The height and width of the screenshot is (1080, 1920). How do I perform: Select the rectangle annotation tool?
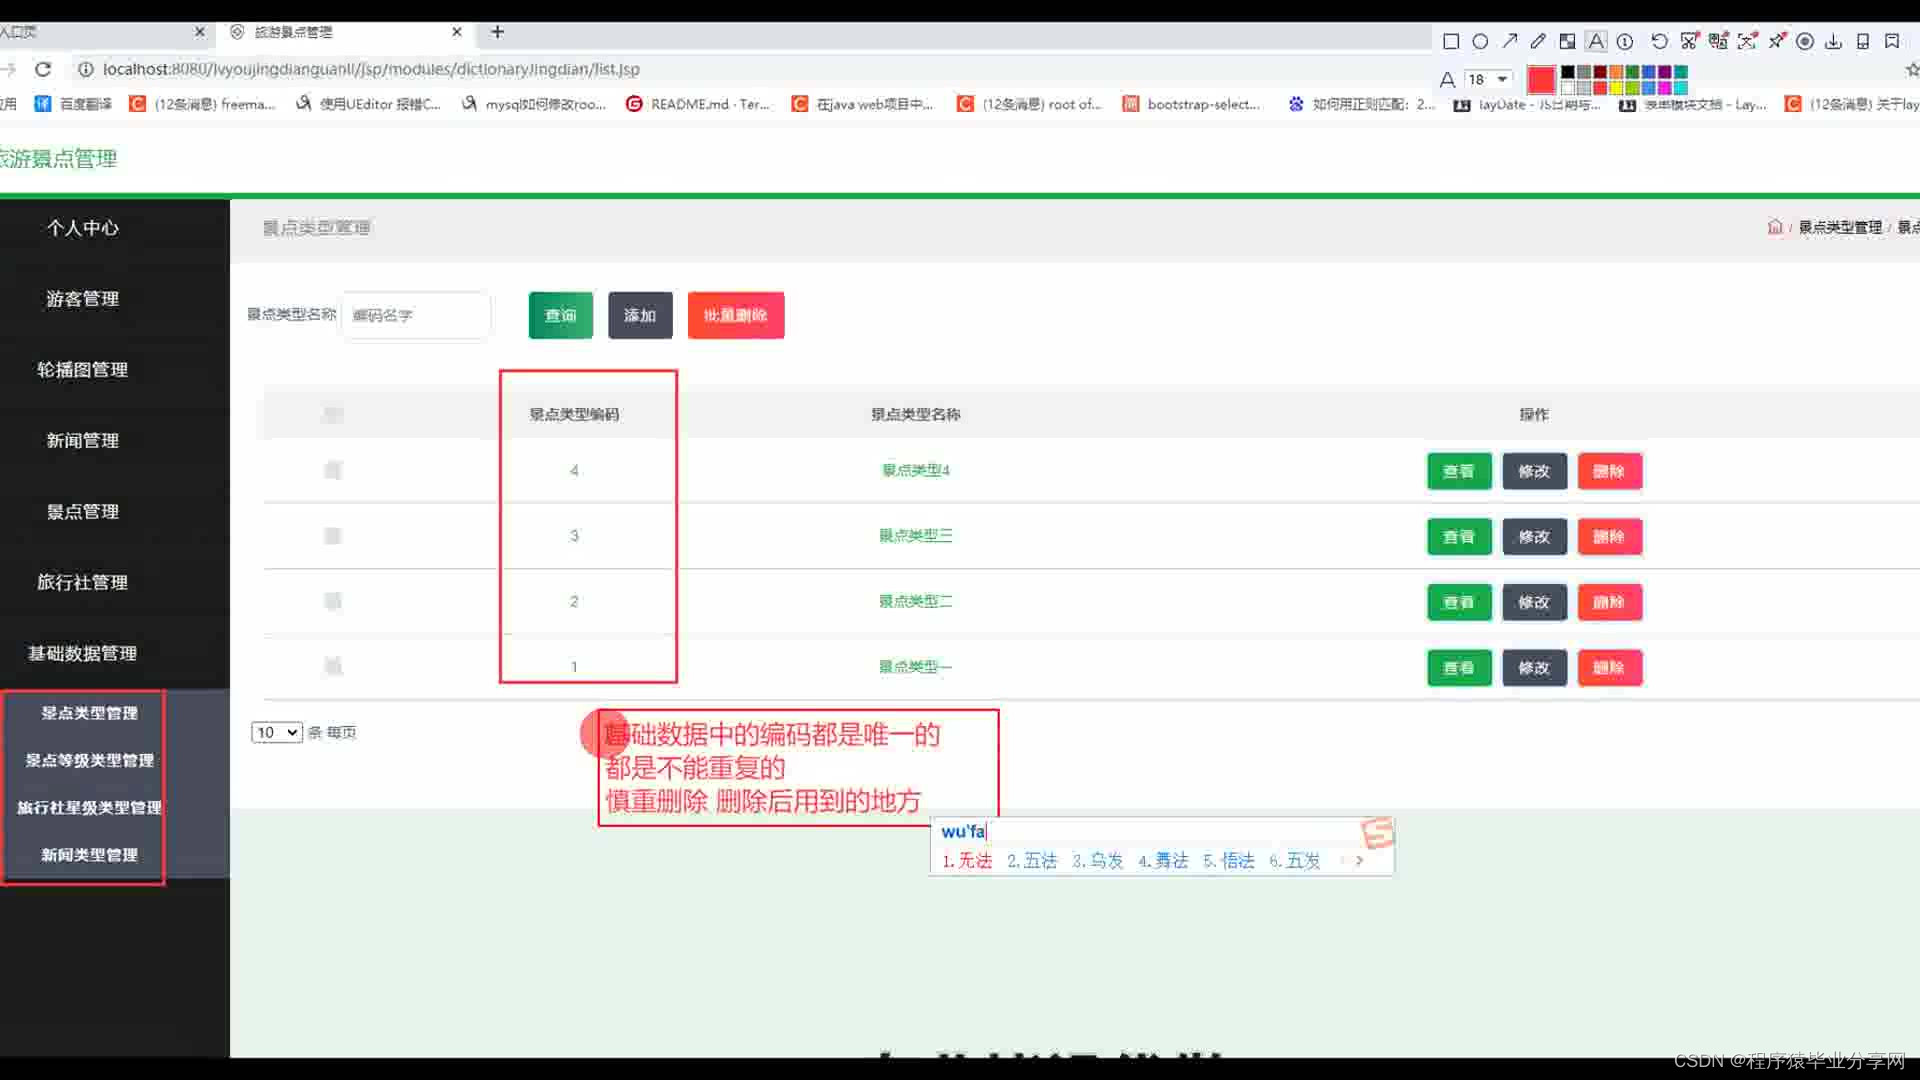(1451, 41)
